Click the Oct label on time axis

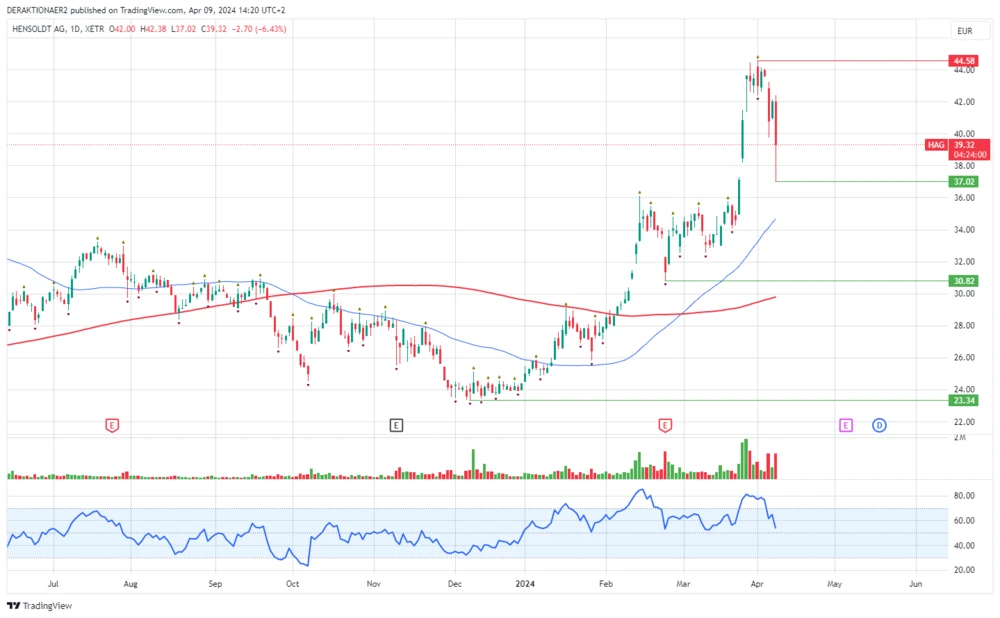(x=293, y=581)
